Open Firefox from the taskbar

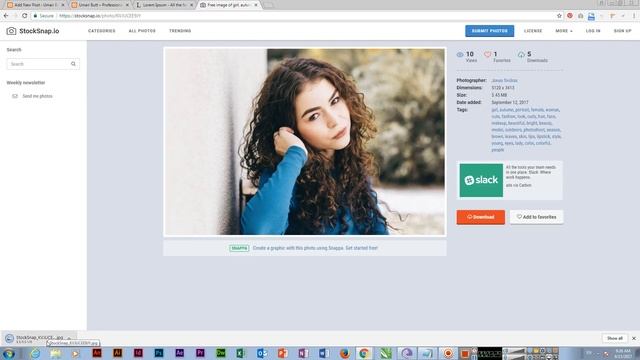coord(344,353)
